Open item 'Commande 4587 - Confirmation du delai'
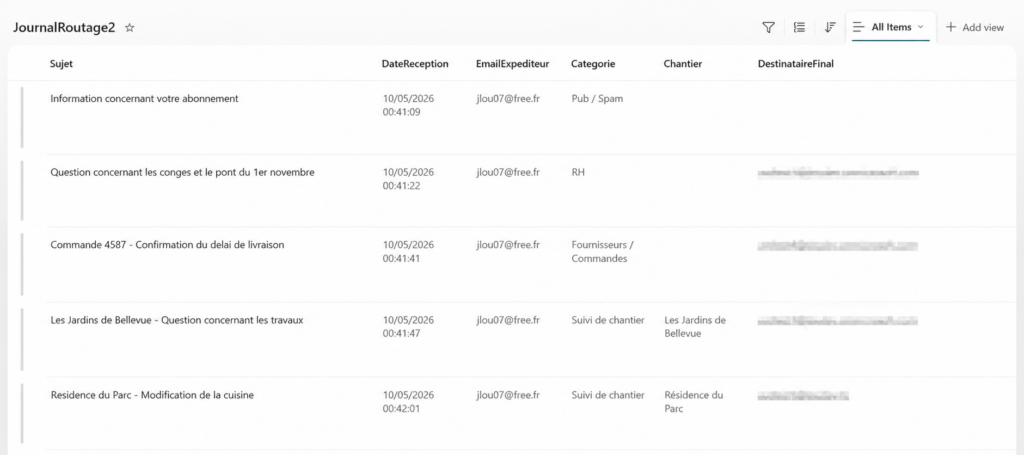The height and width of the screenshot is (455, 1024). (167, 245)
